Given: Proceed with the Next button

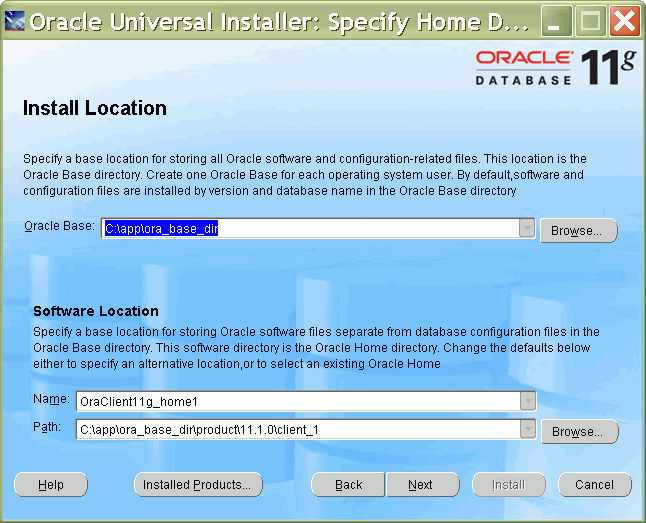Looking at the screenshot, I should pos(422,485).
